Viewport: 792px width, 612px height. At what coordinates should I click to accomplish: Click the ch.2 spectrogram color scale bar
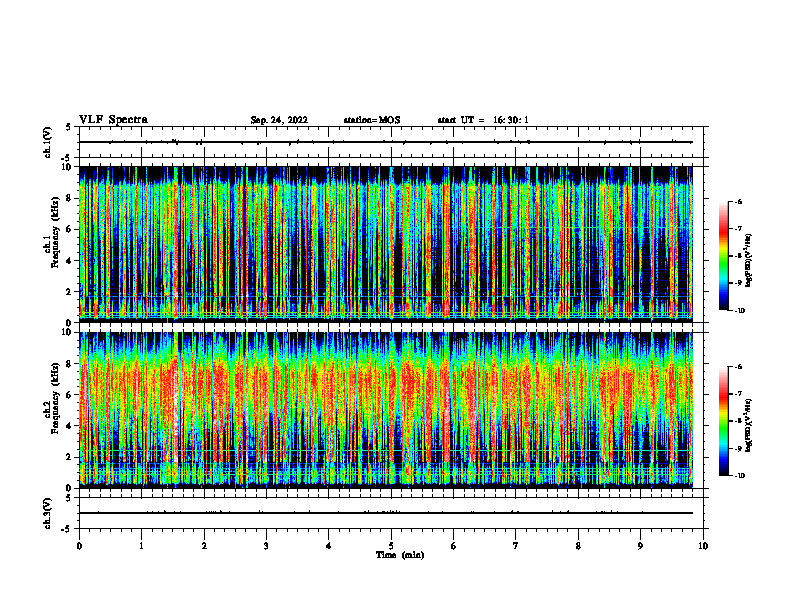coord(723,421)
